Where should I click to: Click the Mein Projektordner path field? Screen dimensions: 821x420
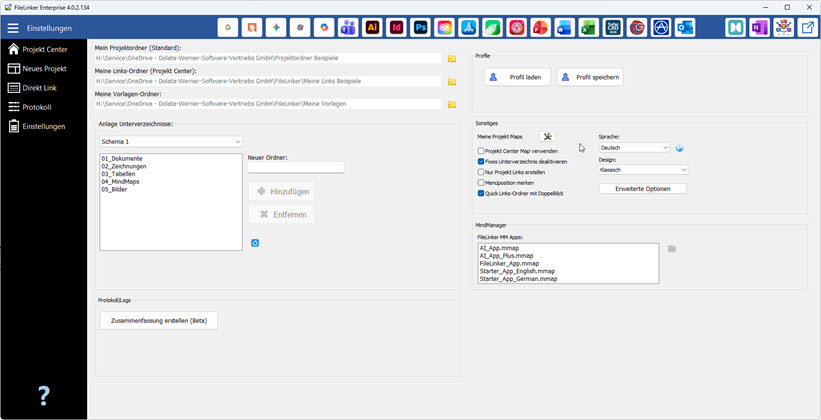coord(268,59)
